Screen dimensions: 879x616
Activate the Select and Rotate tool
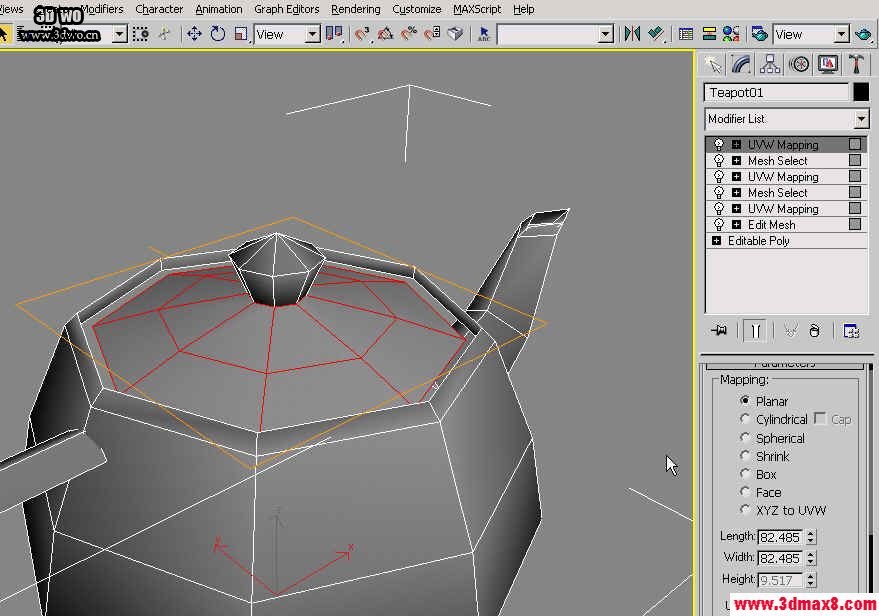[218, 34]
